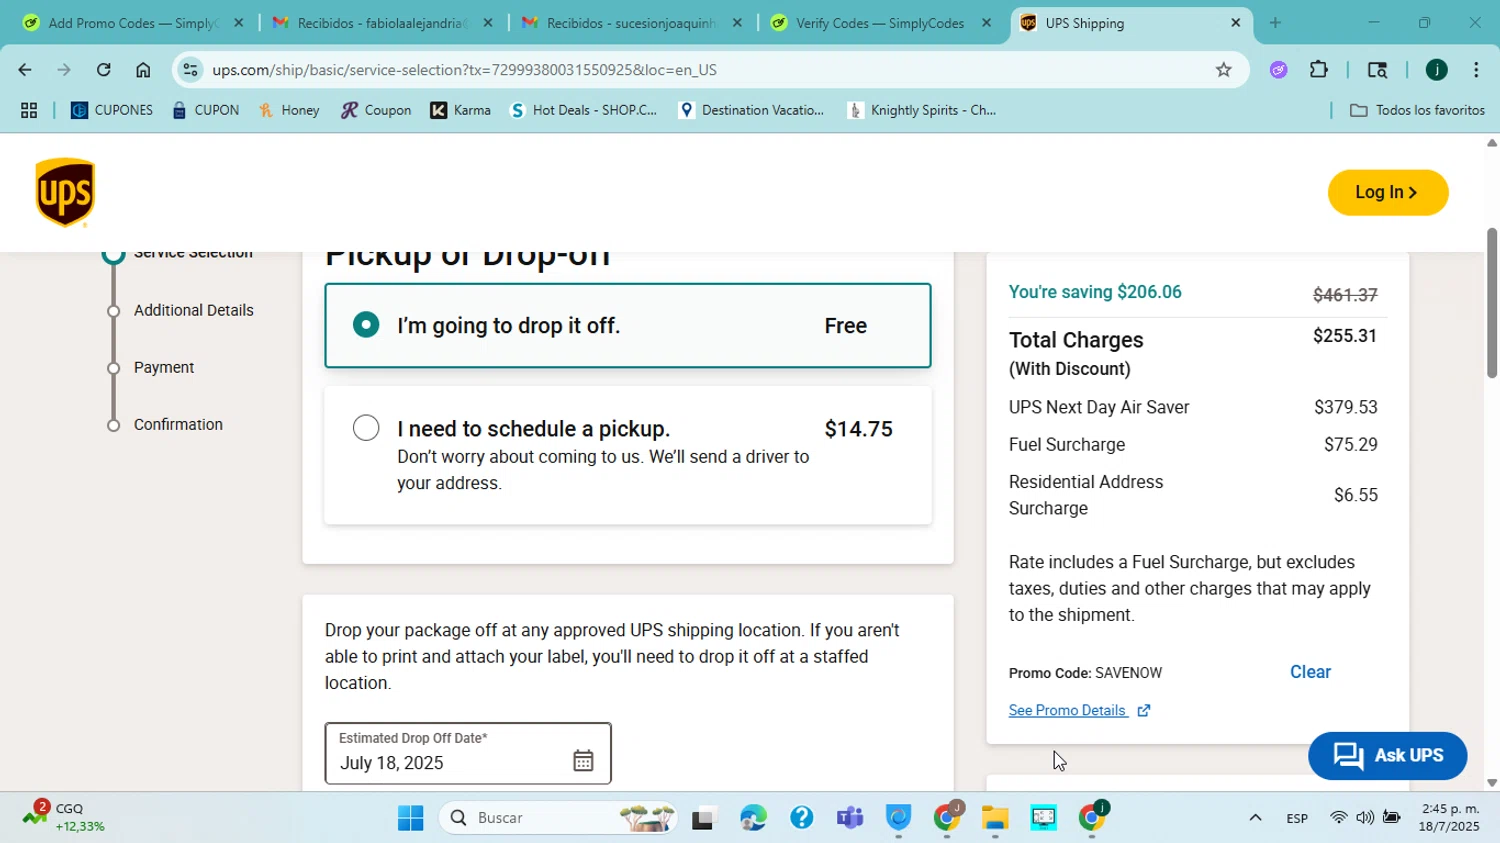This screenshot has height=843, width=1500.
Task: Click the browser address bar URL
Action: [x=464, y=70]
